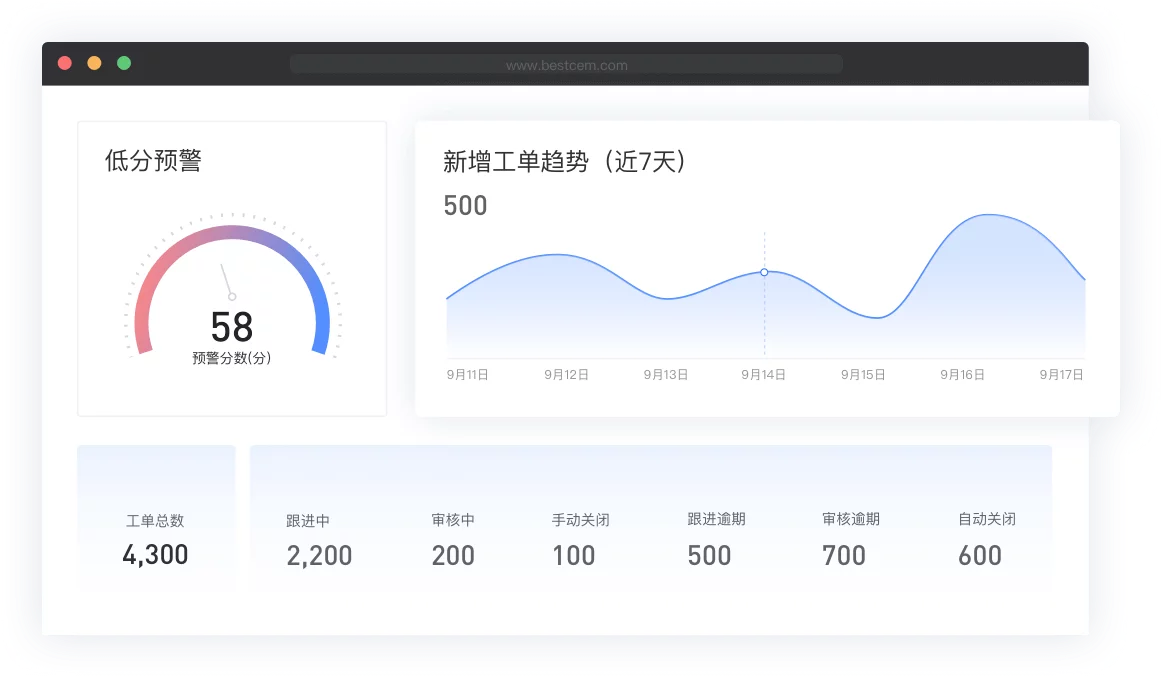The width and height of the screenshot is (1162, 676).
Task: Click the 新增工单趋势 chart title
Action: click(566, 162)
